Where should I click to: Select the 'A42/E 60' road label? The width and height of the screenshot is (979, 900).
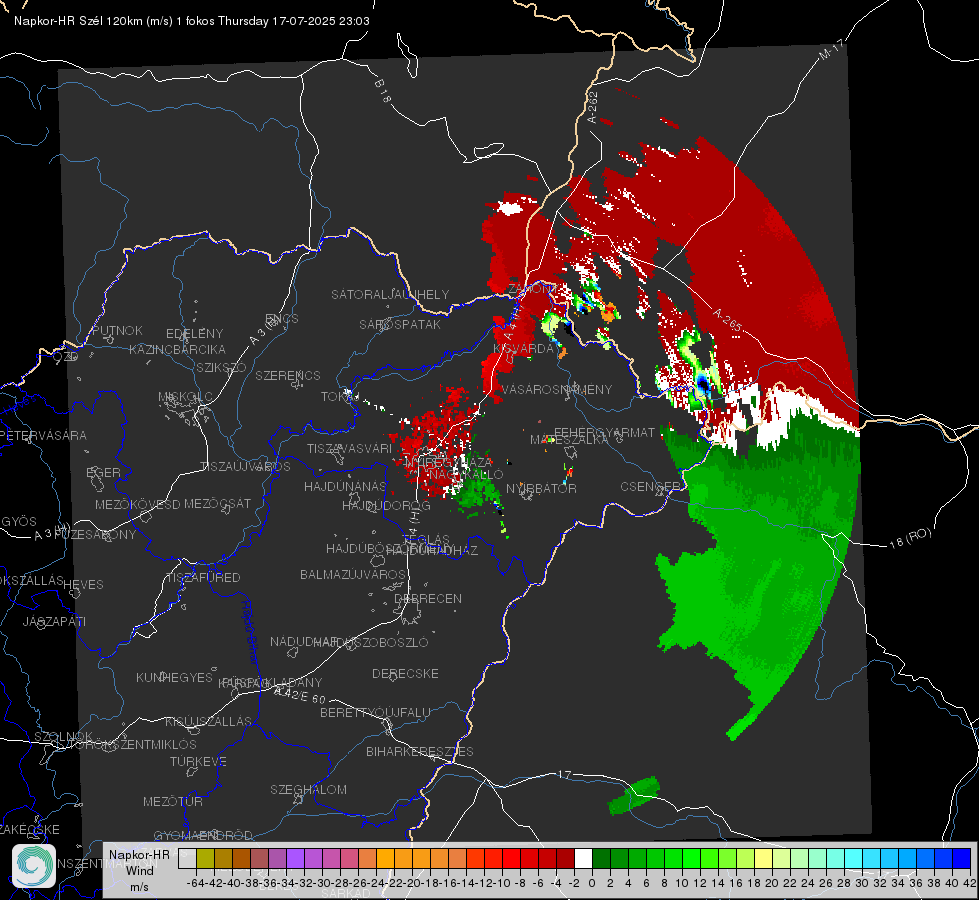pyautogui.click(x=300, y=695)
